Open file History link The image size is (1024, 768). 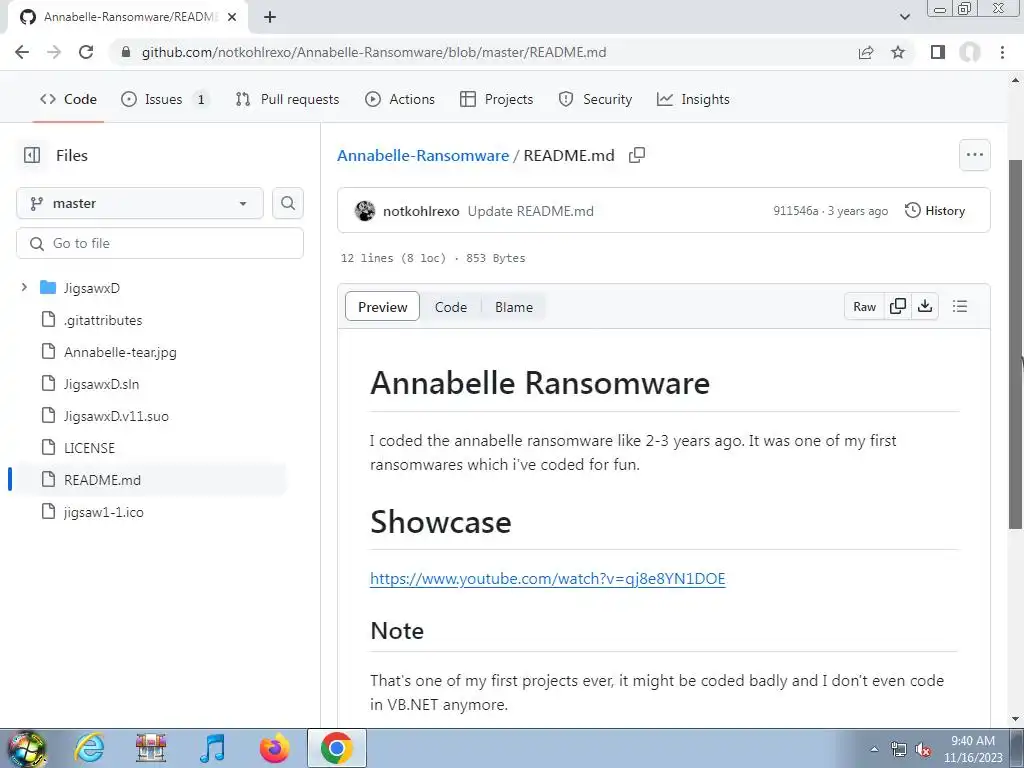tap(935, 210)
